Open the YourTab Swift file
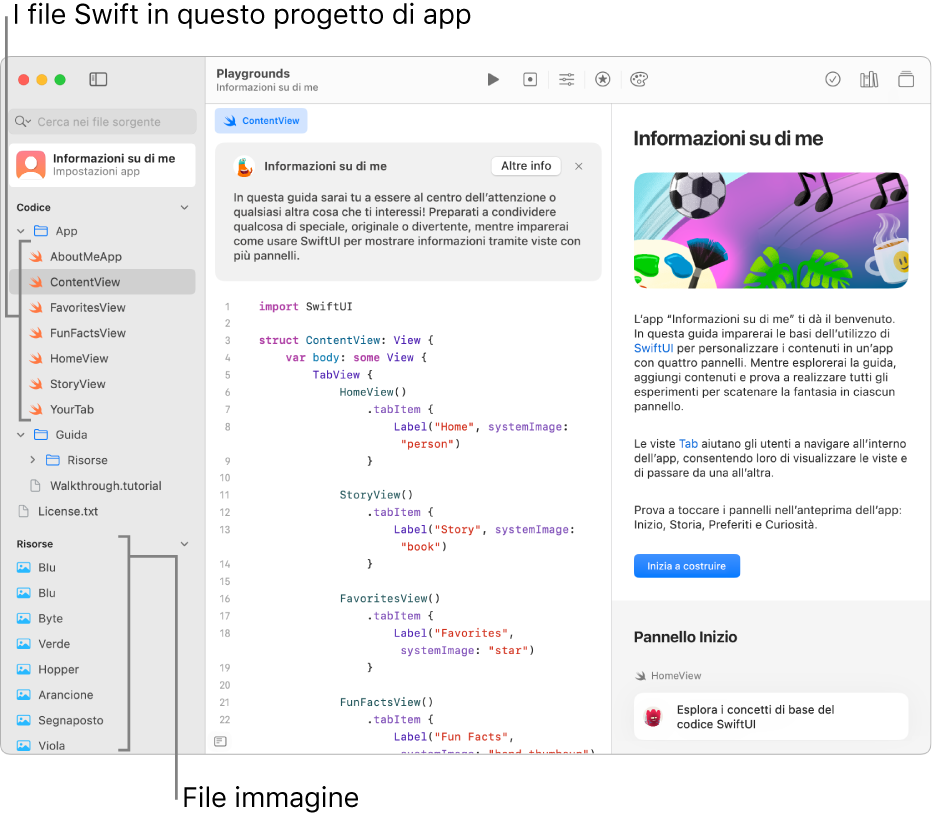Image resolution: width=934 pixels, height=819 pixels. [102, 409]
